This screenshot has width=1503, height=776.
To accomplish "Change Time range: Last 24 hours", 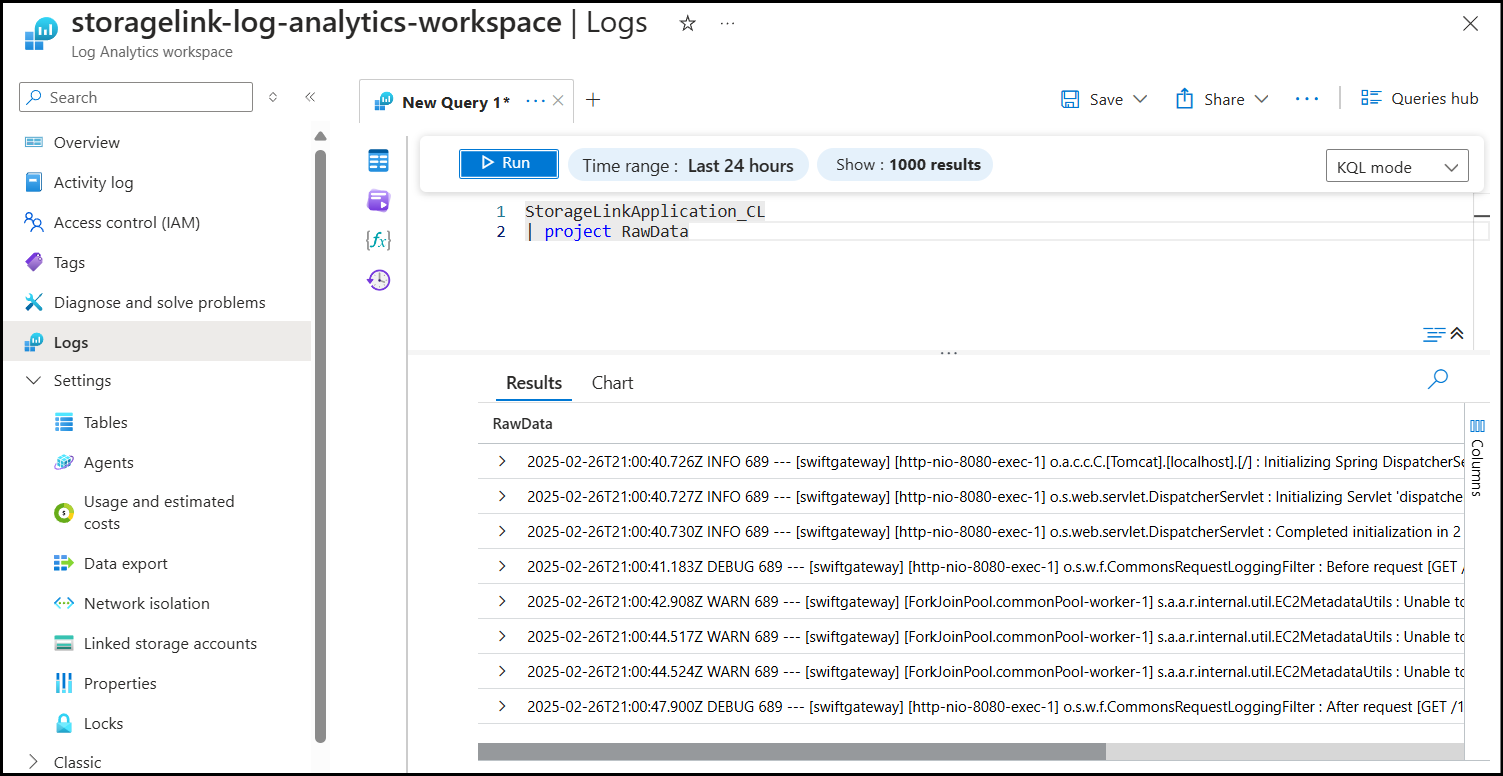I will pyautogui.click(x=688, y=165).
